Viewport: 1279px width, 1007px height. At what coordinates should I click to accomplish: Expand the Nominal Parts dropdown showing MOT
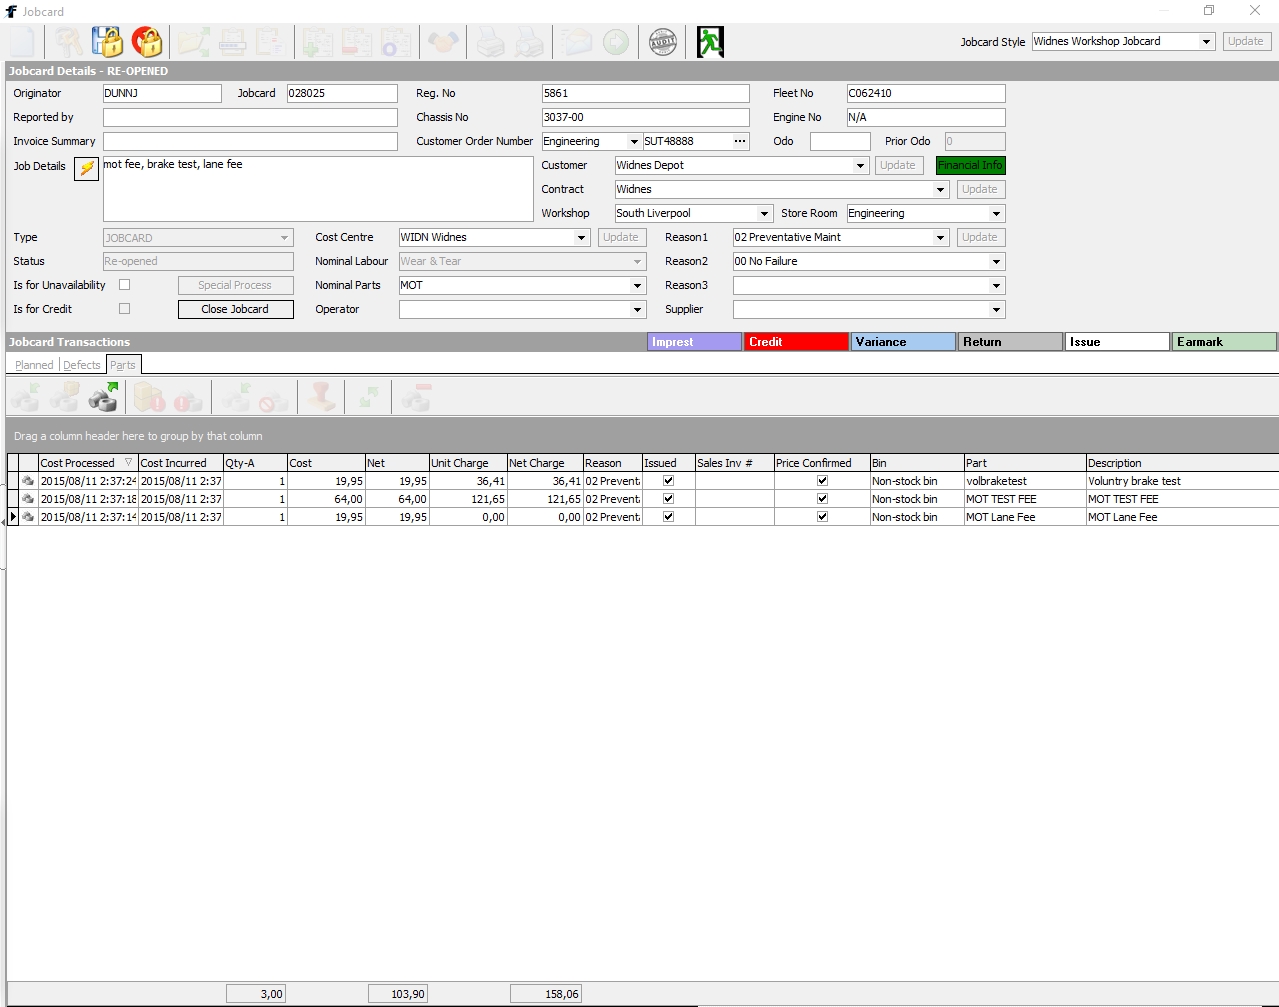click(637, 285)
